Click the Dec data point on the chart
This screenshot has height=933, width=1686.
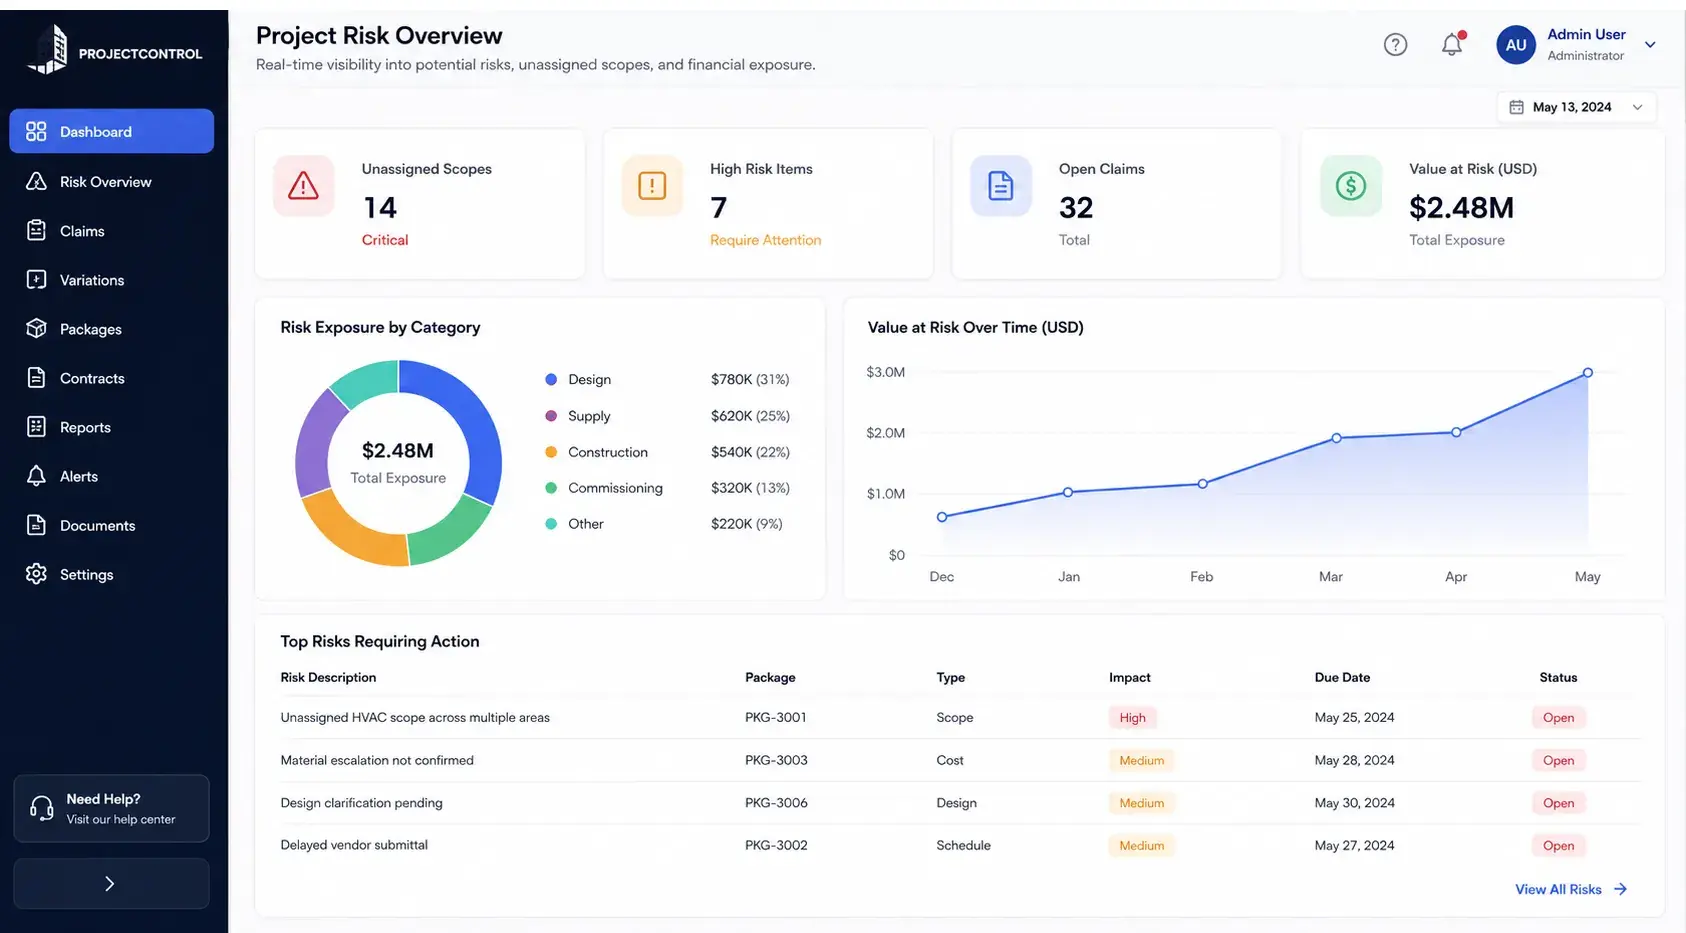(x=942, y=517)
